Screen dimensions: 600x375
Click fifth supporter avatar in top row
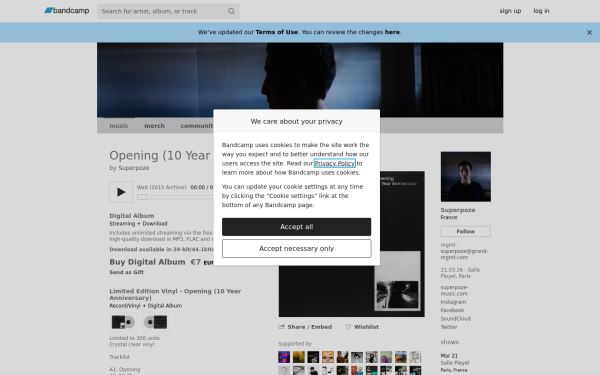(x=342, y=357)
